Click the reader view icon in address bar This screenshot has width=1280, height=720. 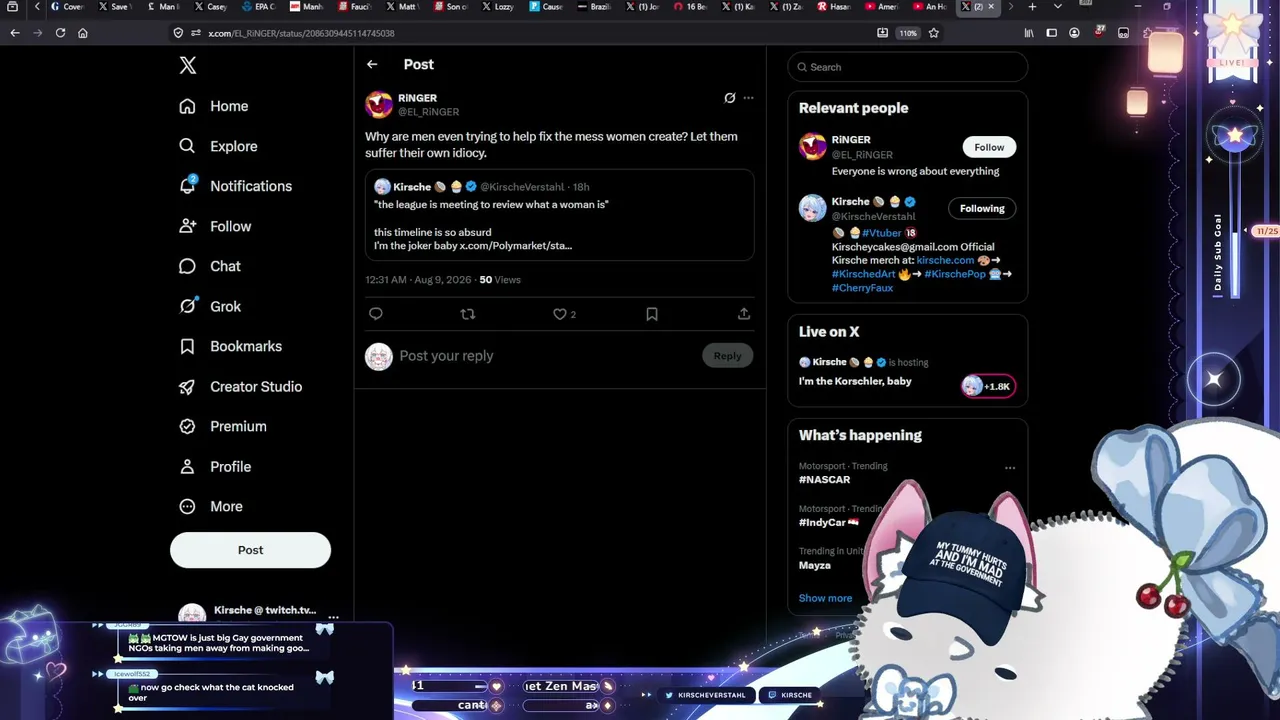click(x=882, y=33)
